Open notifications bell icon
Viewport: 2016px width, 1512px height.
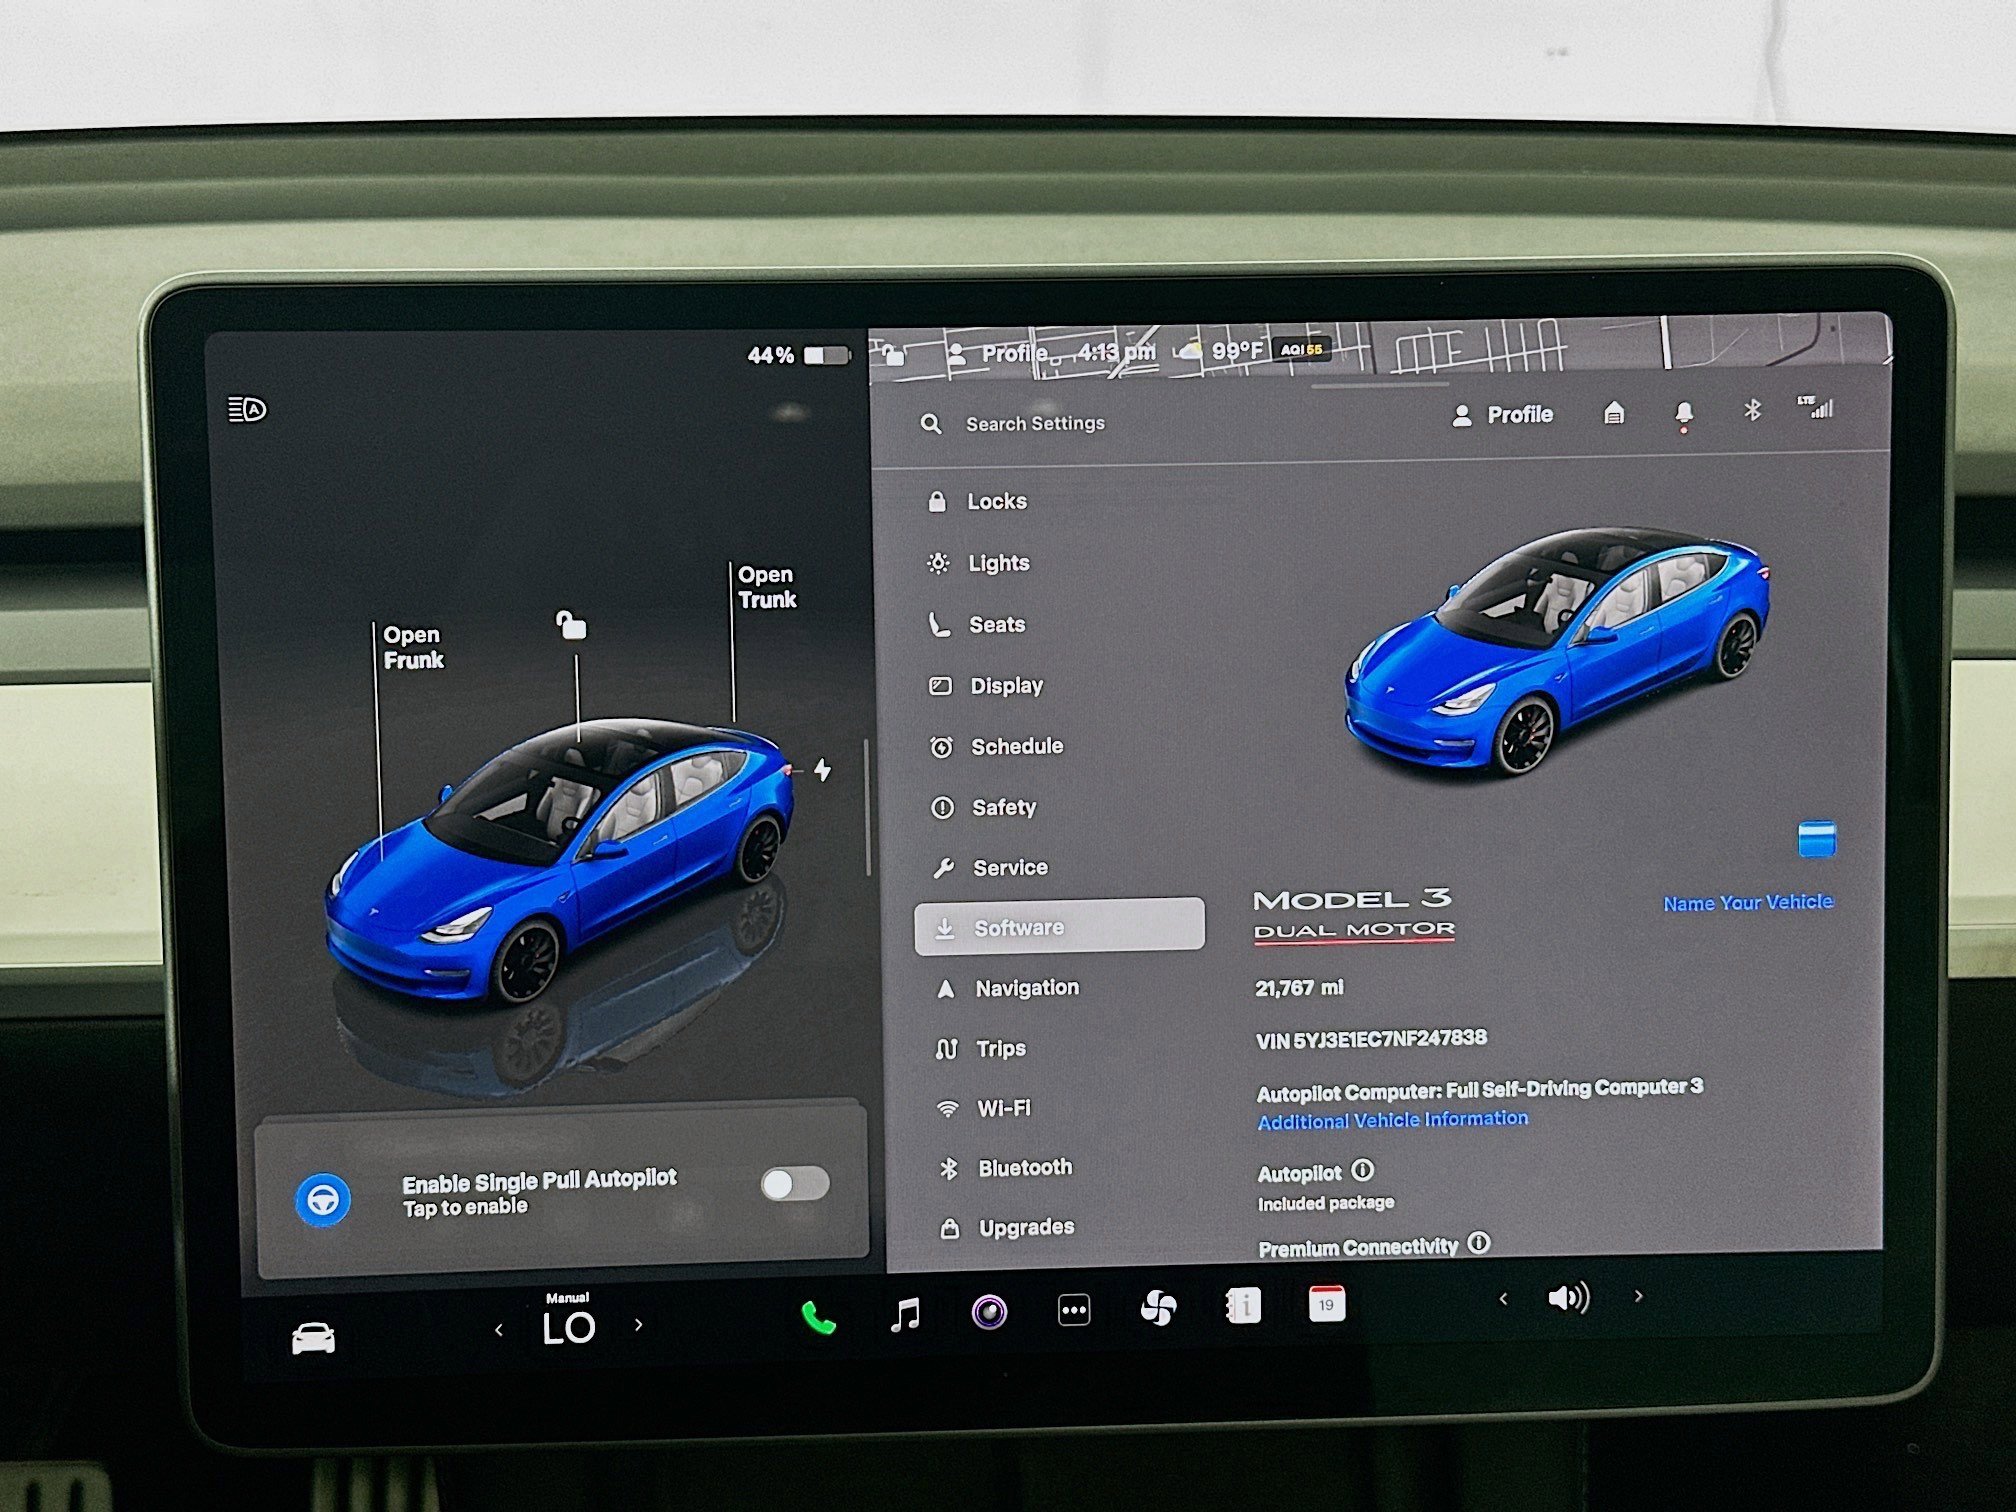1684,414
